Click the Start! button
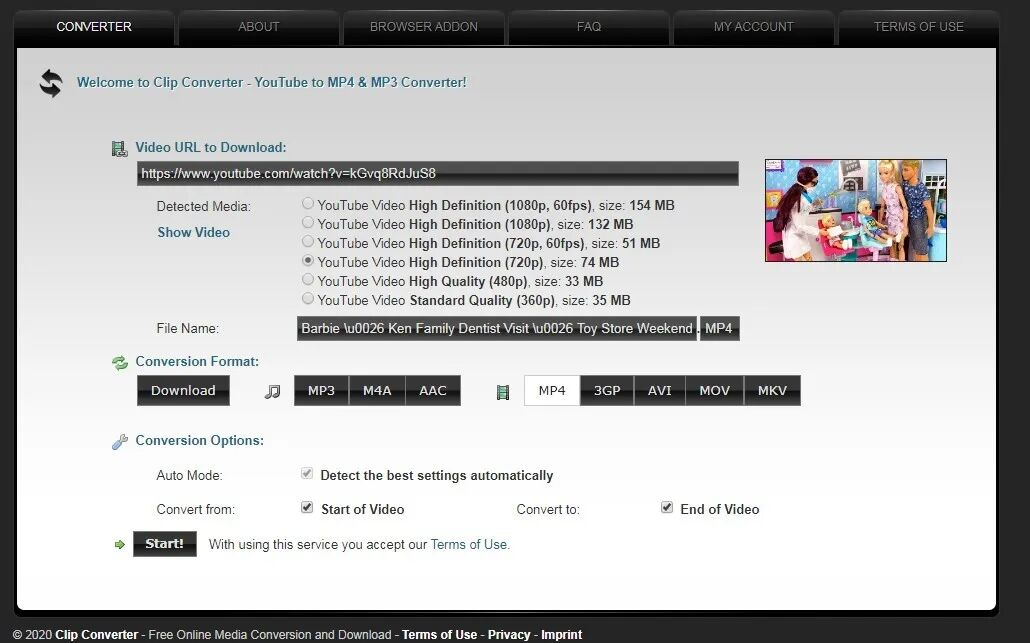1030x643 pixels. click(165, 544)
